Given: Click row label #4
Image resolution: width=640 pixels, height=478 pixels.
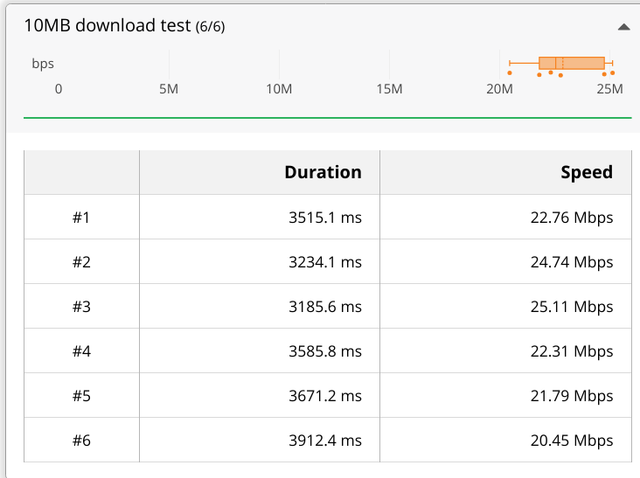Looking at the screenshot, I should point(81,351).
